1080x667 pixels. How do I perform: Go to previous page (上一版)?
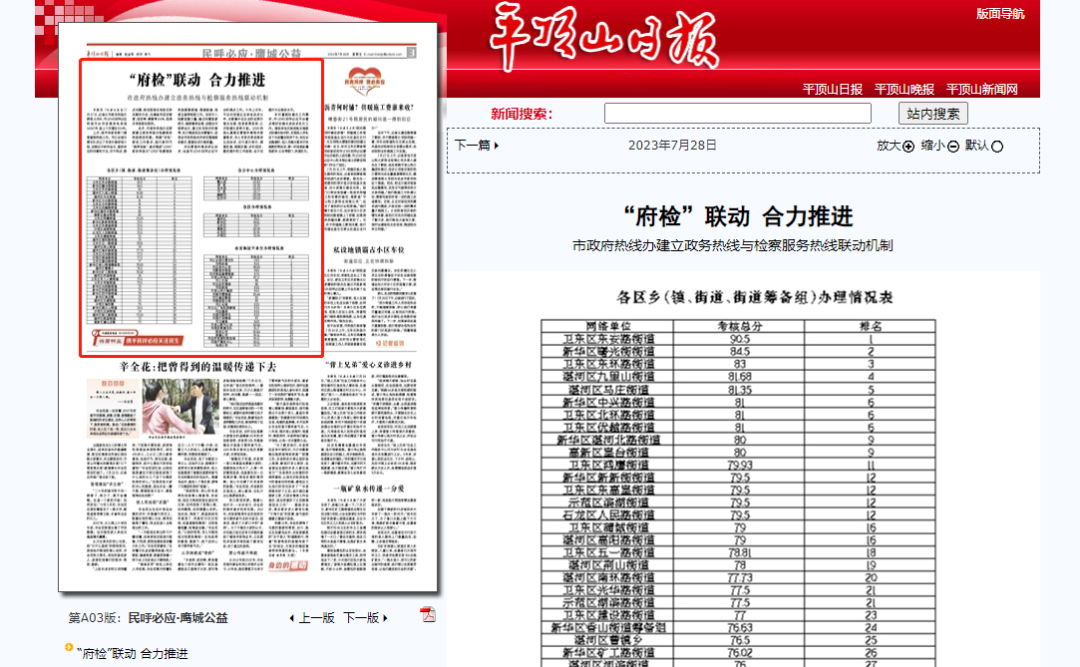[x=312, y=618]
